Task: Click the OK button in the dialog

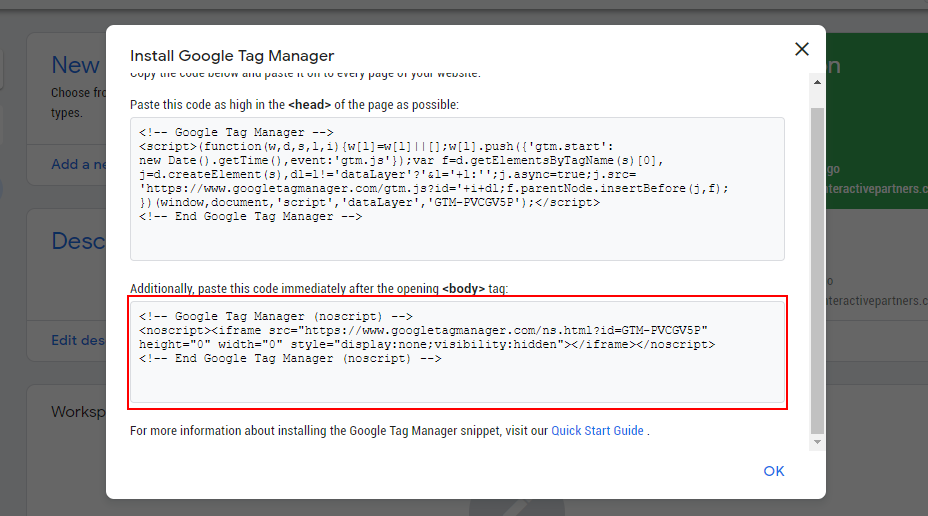Action: (x=774, y=471)
